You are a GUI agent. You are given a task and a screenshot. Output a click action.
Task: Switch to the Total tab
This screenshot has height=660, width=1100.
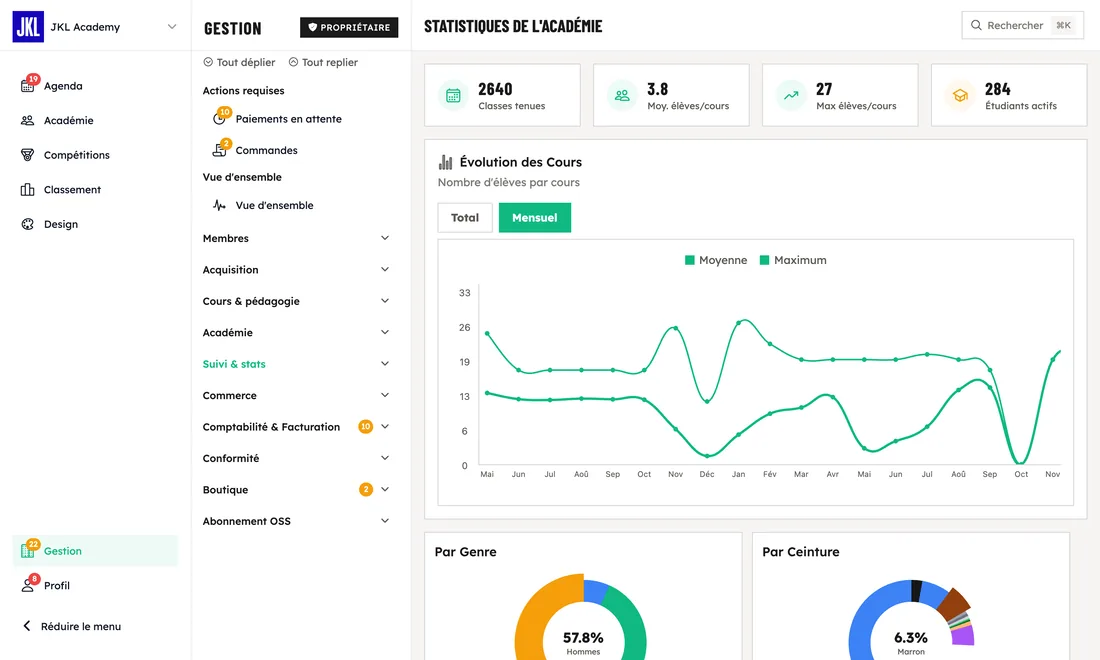pyautogui.click(x=464, y=217)
